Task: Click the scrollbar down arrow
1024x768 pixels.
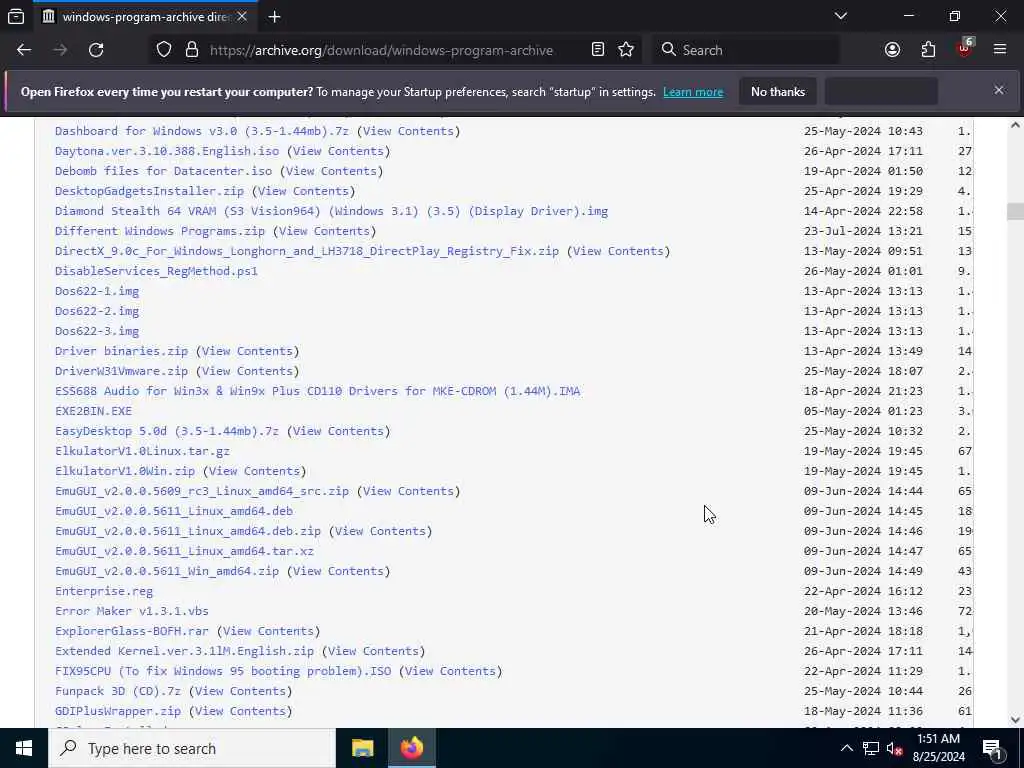Action: tap(1015, 720)
